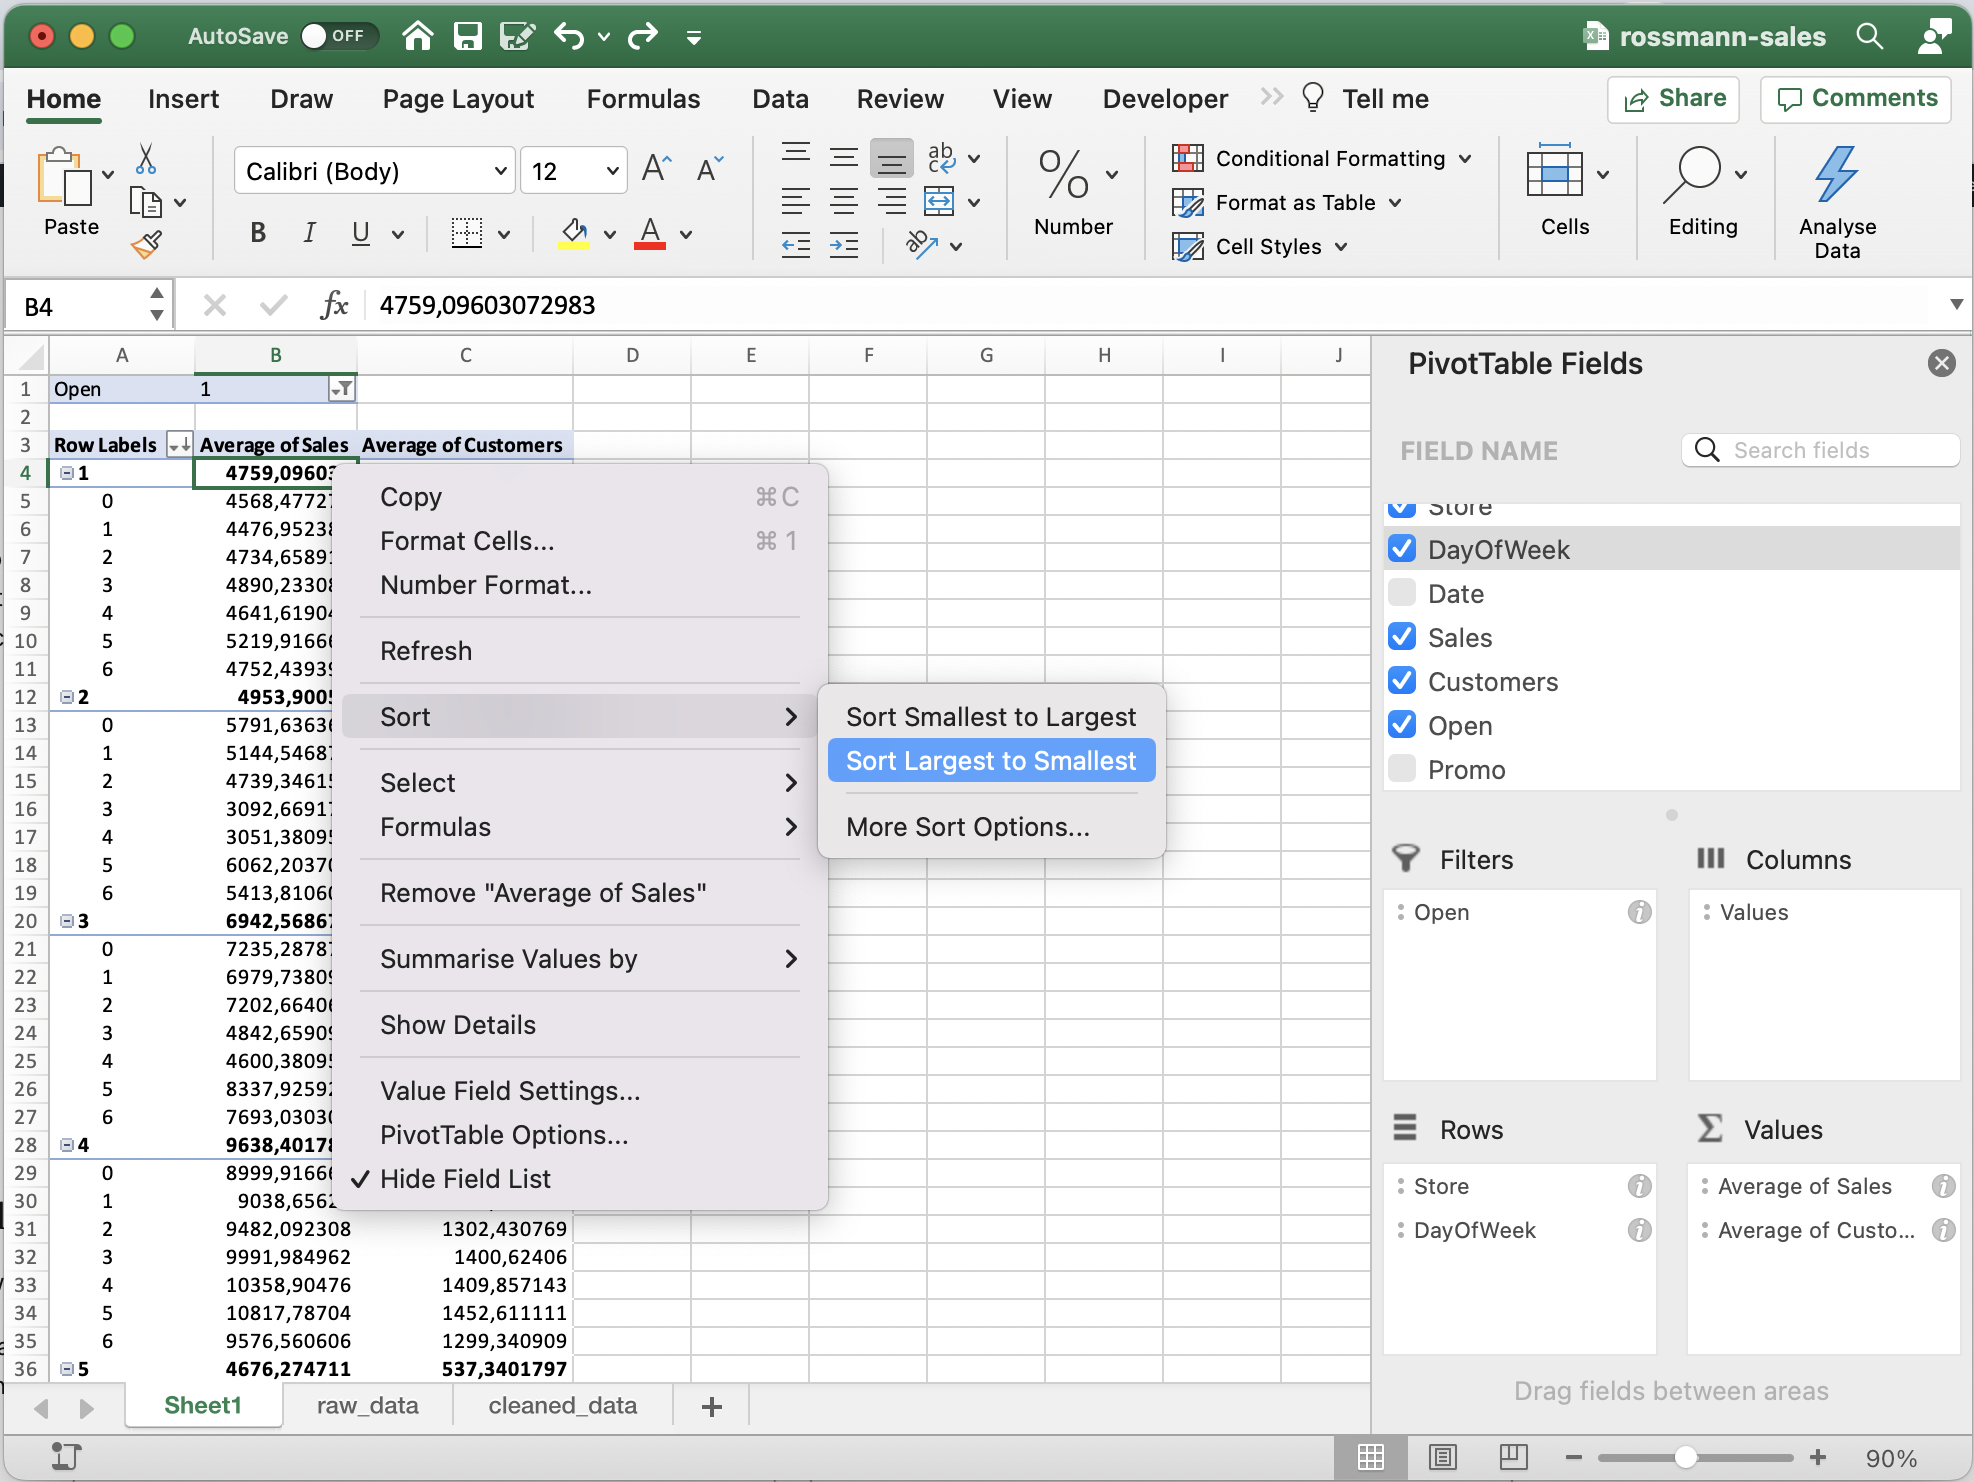The width and height of the screenshot is (1974, 1482).
Task: Open the font size dropdown
Action: point(609,170)
